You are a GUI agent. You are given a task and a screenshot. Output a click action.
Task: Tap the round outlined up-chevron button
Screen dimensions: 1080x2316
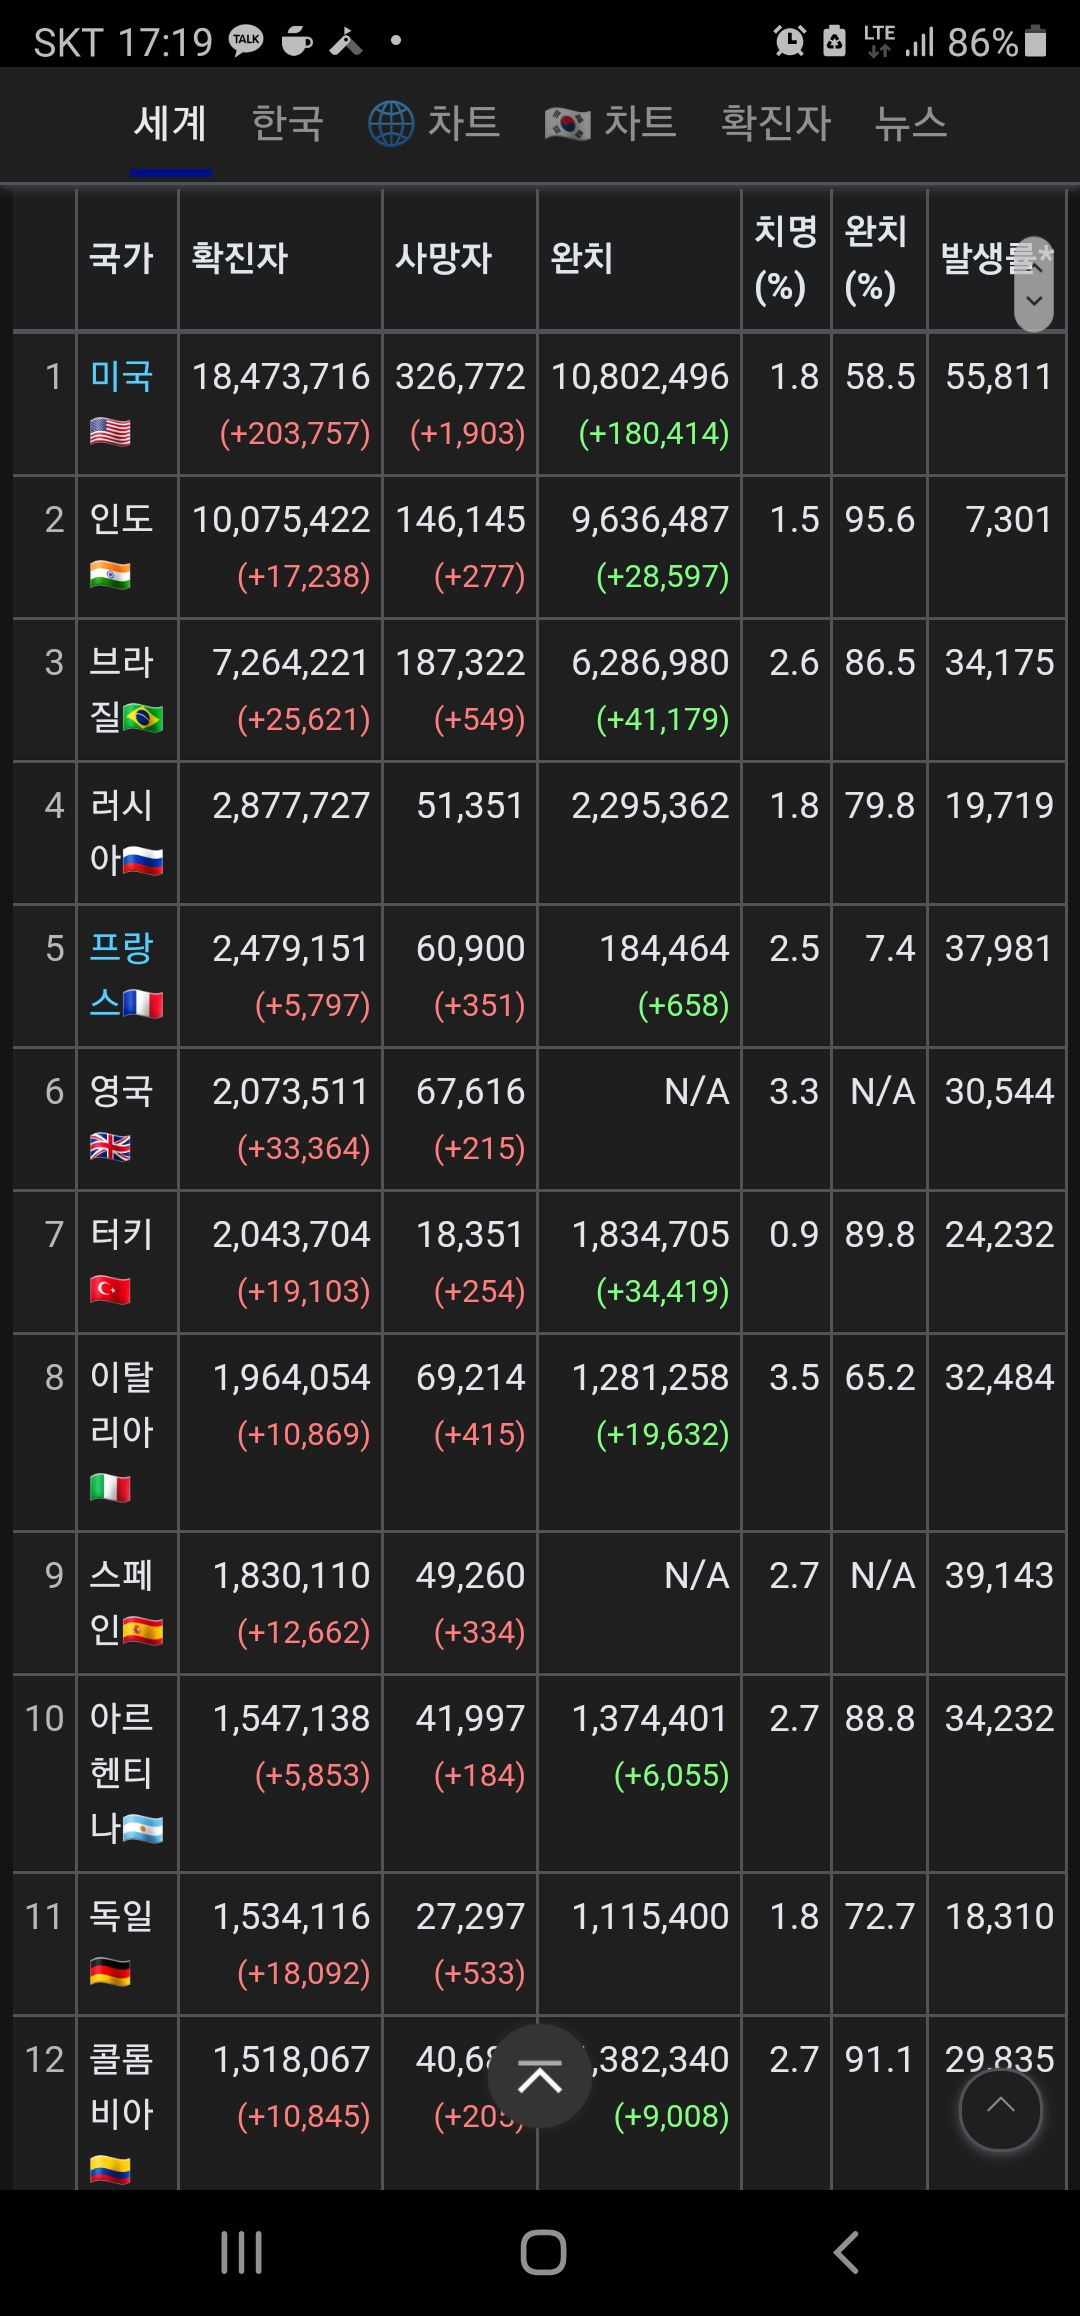[x=1001, y=2109]
